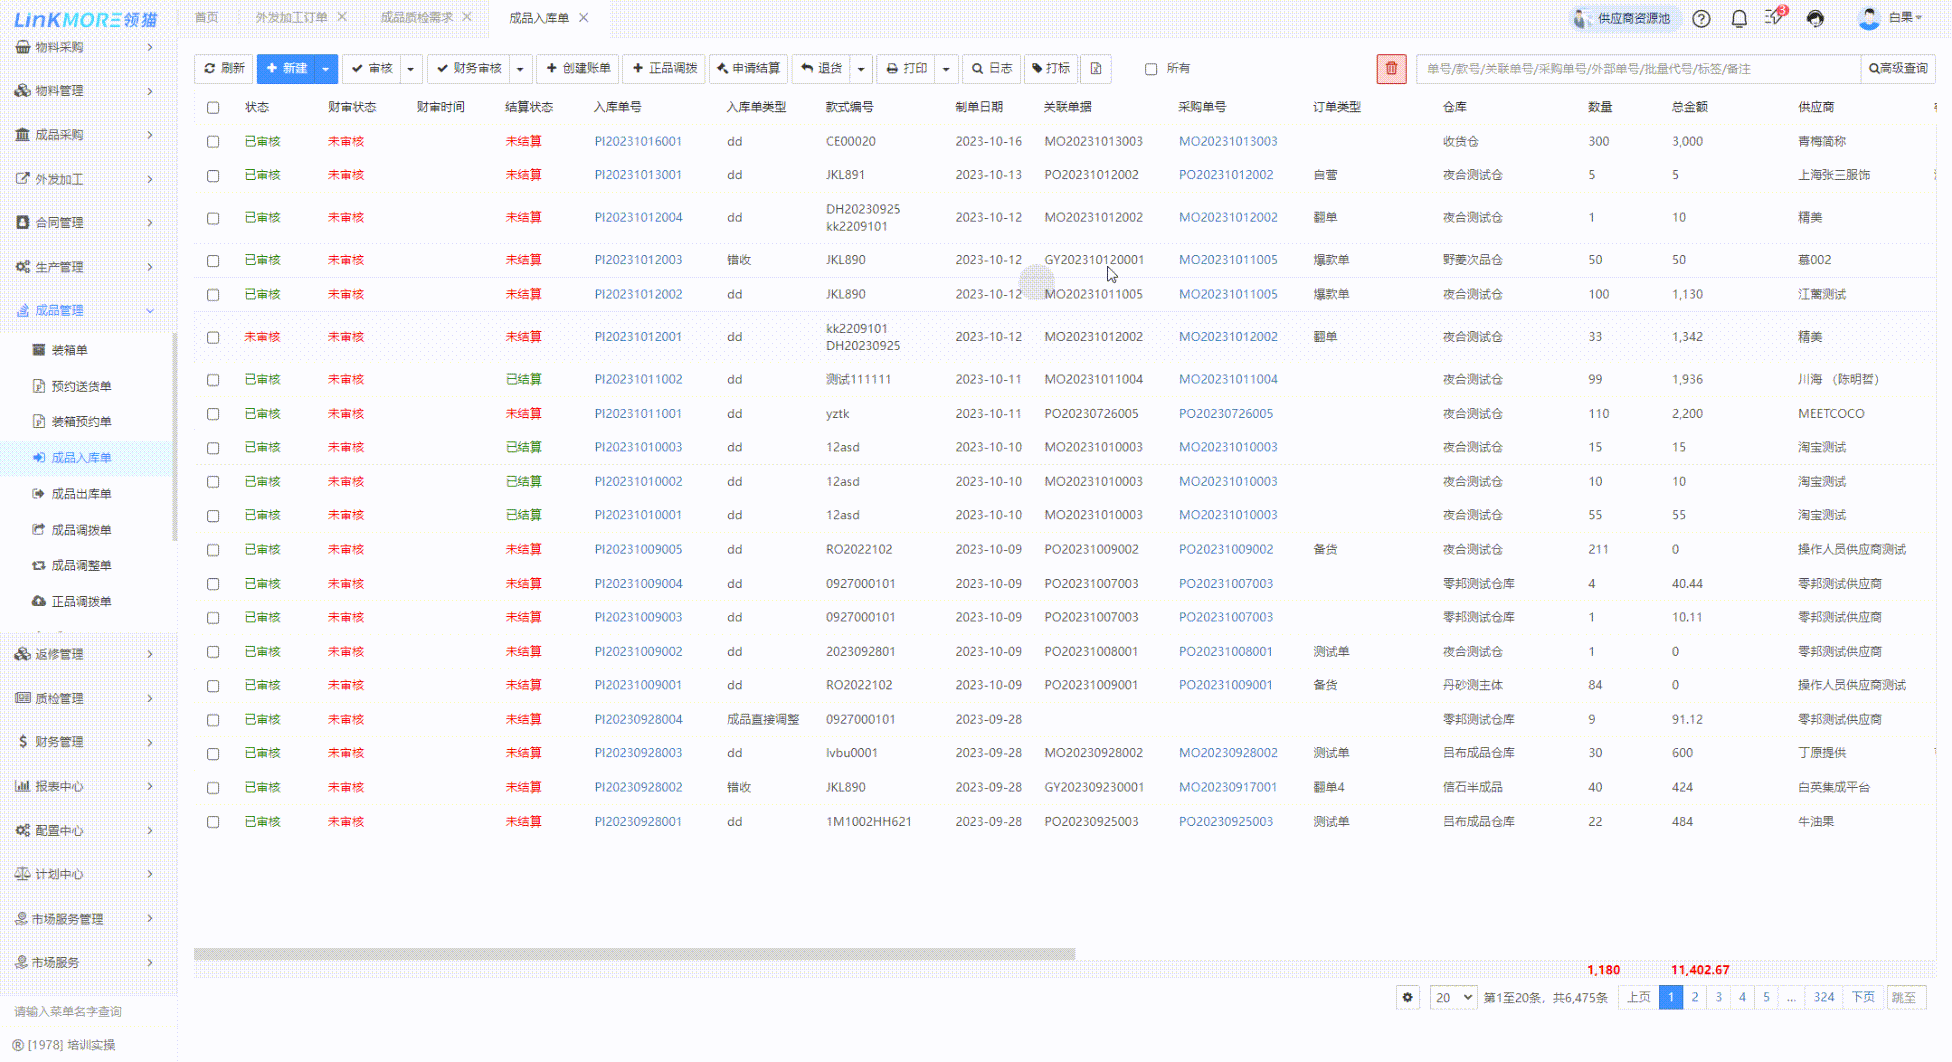1952x1062 pixels.
Task: Open the help question mark icon
Action: (x=1701, y=18)
